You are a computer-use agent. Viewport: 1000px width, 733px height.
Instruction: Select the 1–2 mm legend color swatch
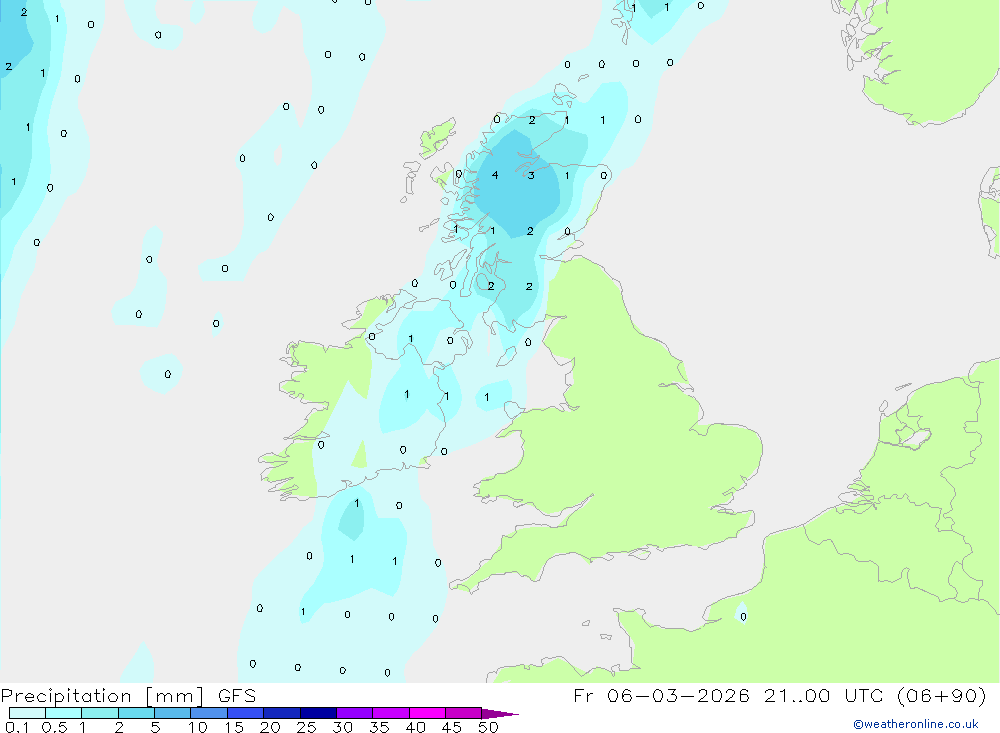pos(100,713)
